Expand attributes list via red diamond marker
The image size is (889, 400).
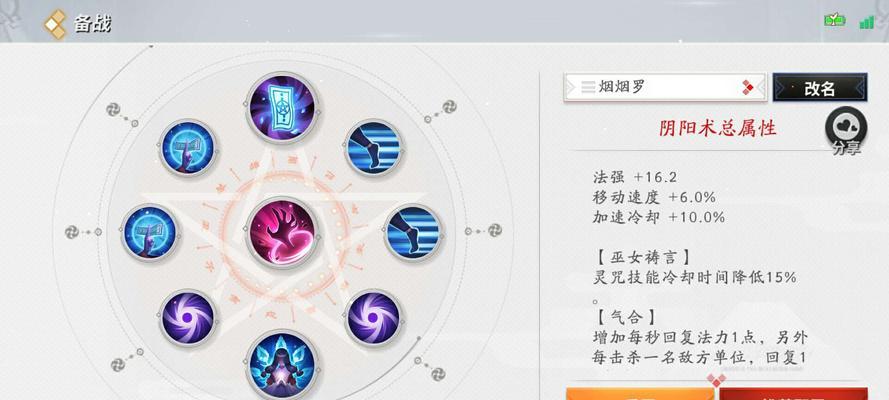[x=717, y=380]
